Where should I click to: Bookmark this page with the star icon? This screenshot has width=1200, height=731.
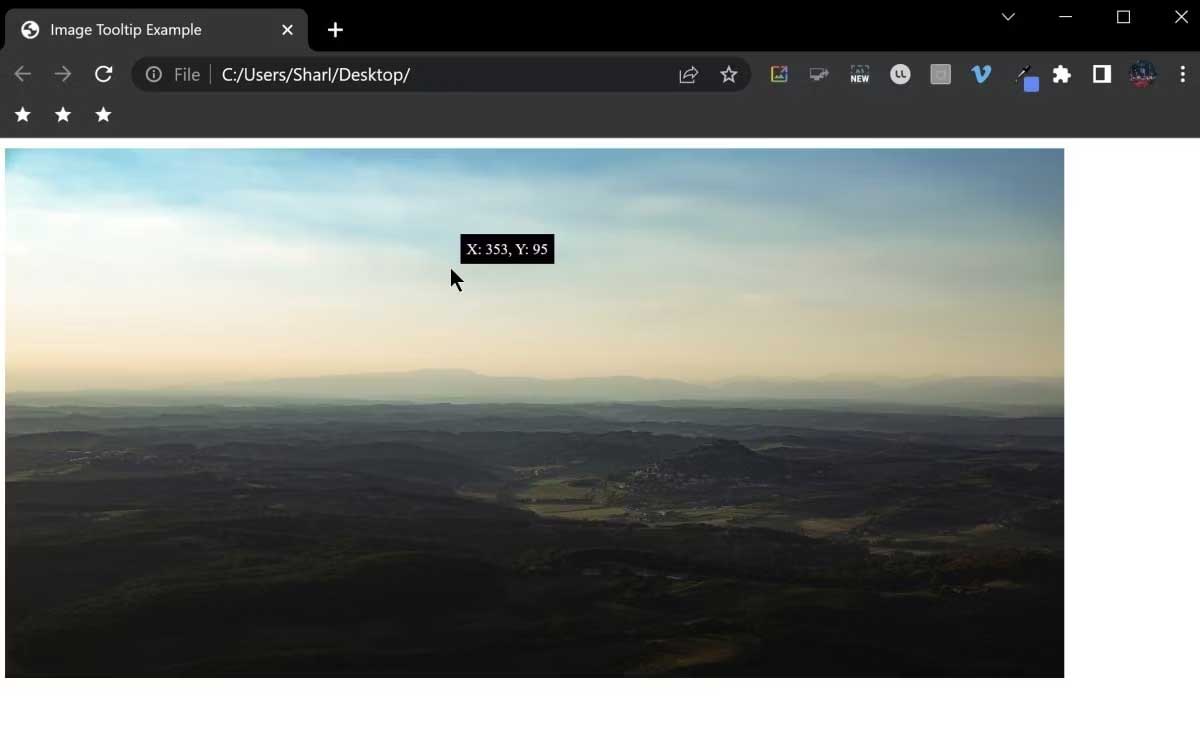point(729,74)
